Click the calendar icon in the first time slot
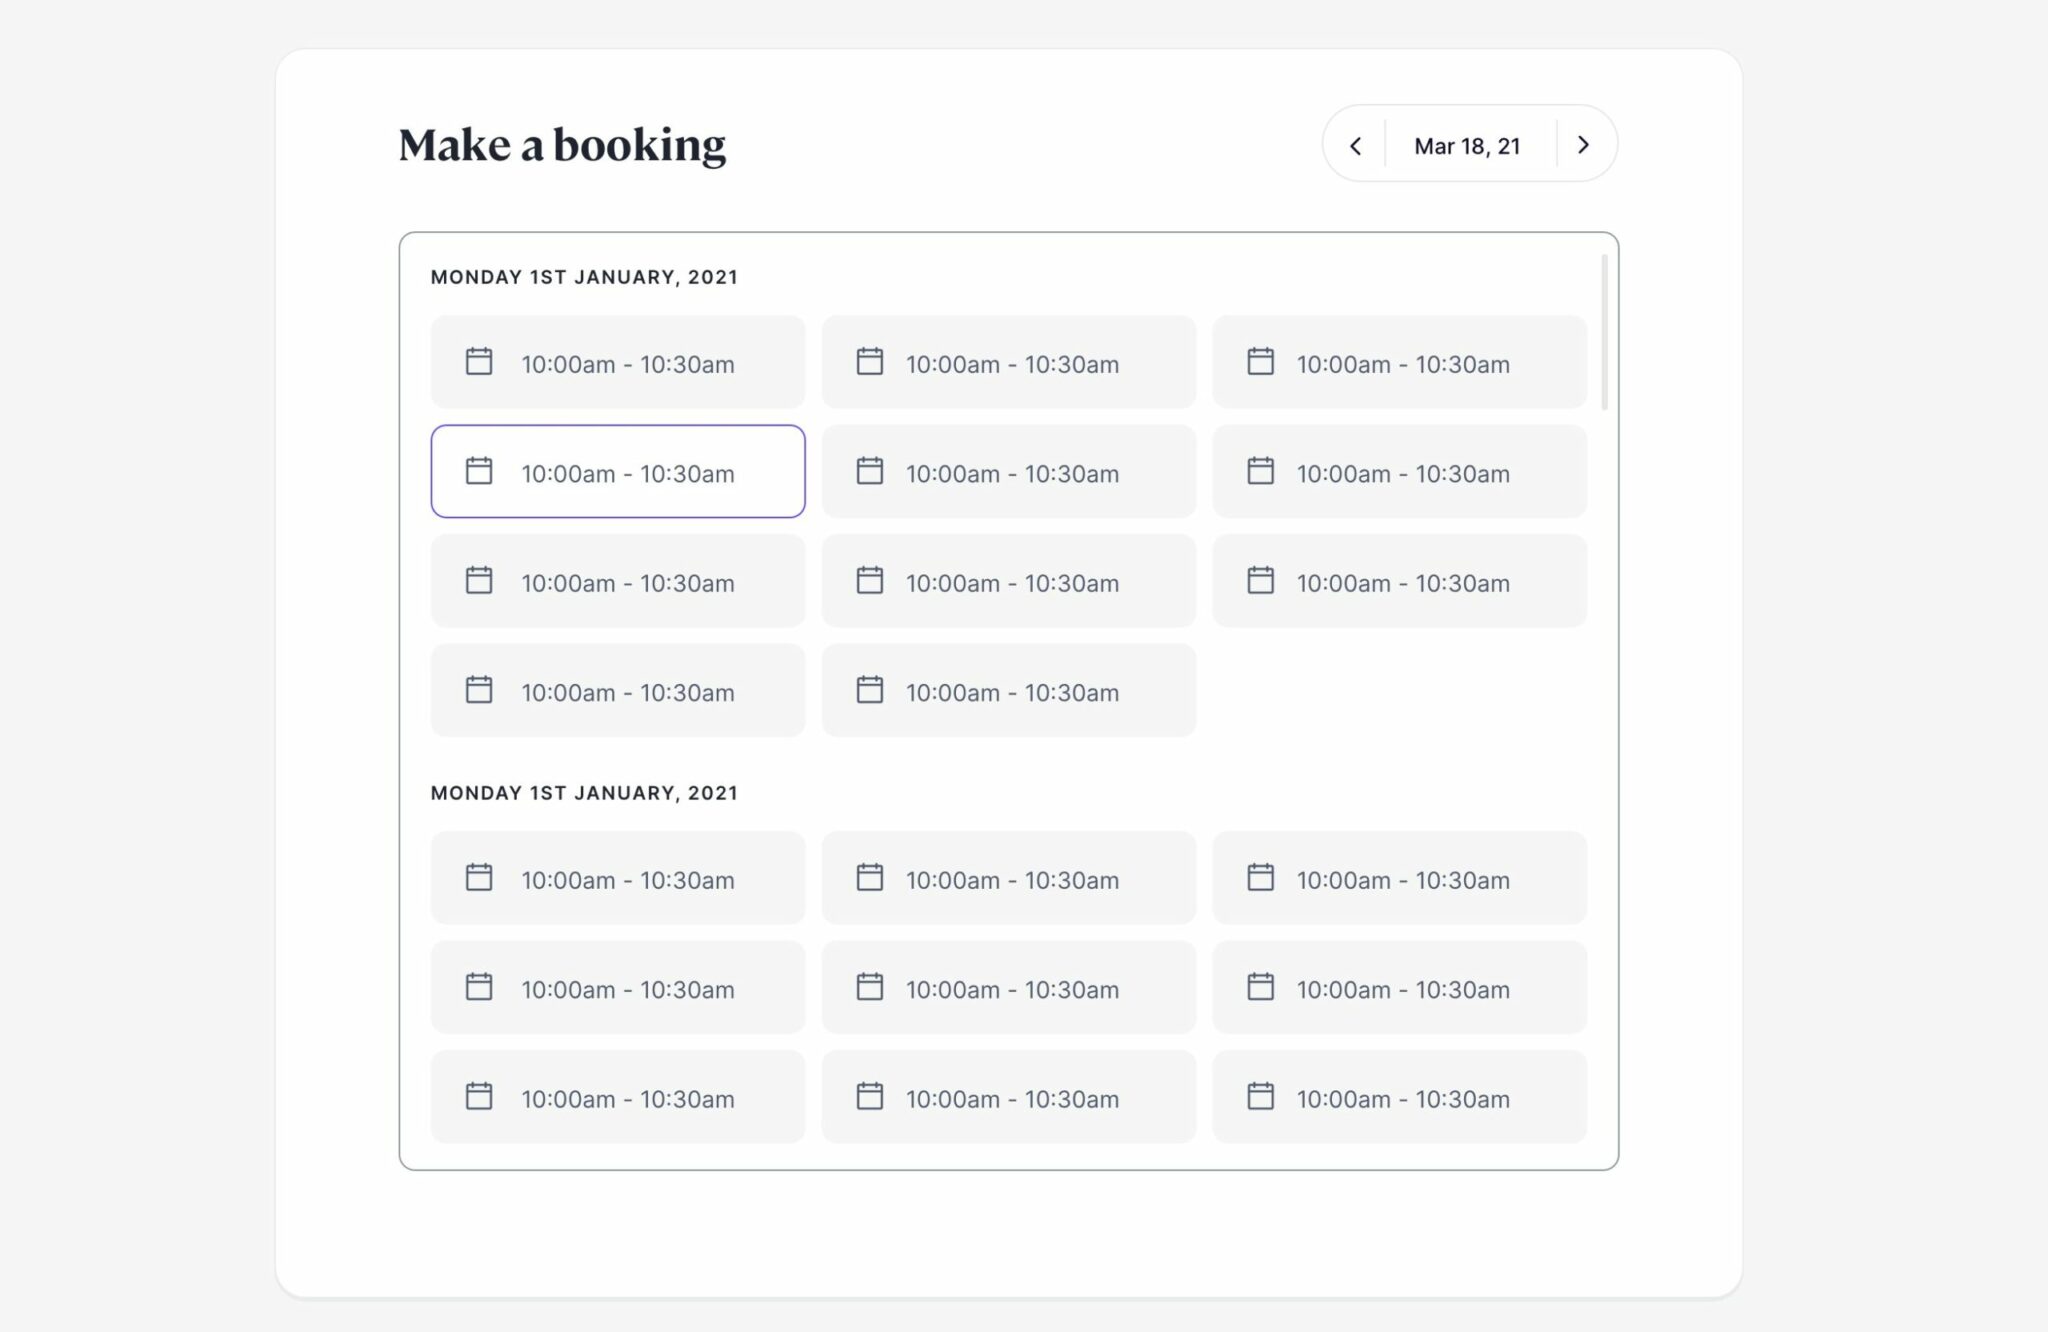The width and height of the screenshot is (2048, 1332). click(479, 362)
